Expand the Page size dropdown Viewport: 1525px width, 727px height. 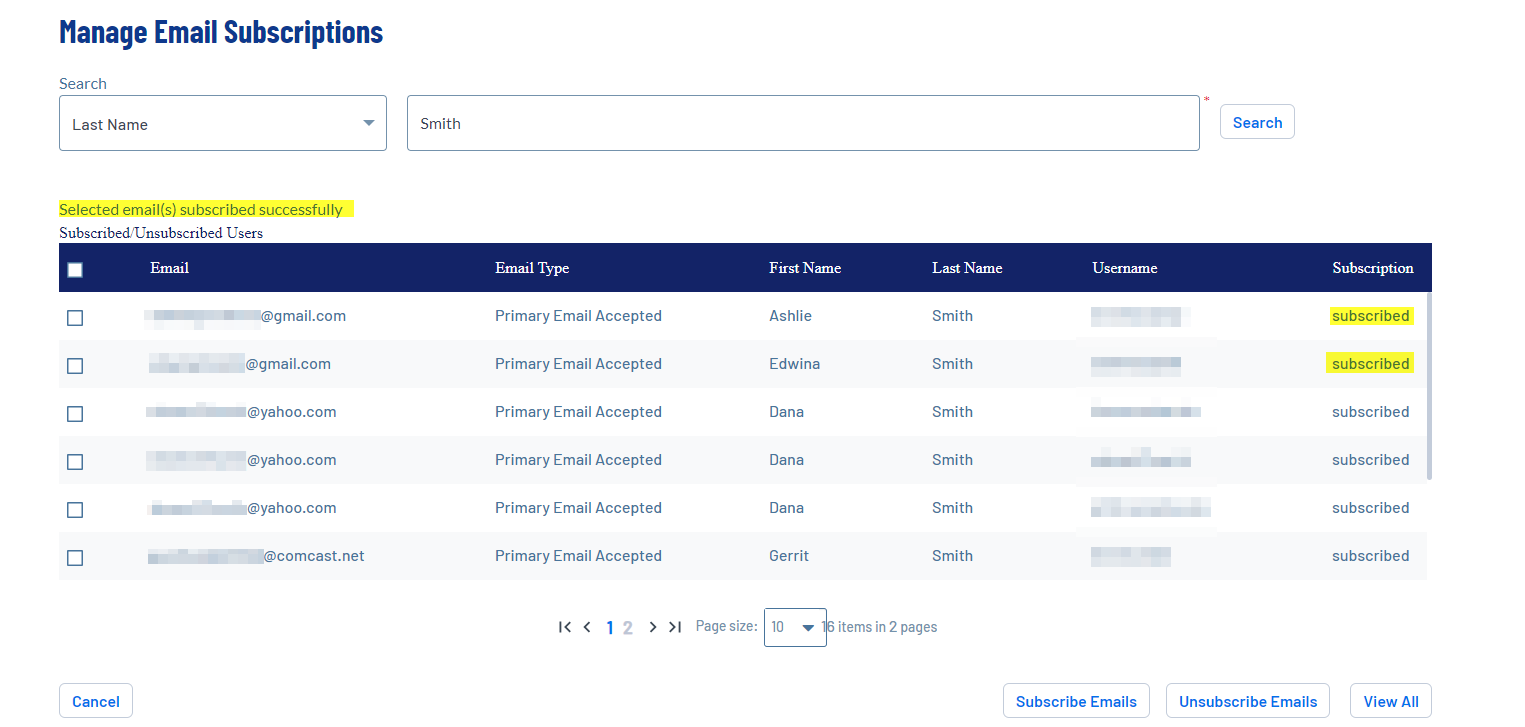795,627
